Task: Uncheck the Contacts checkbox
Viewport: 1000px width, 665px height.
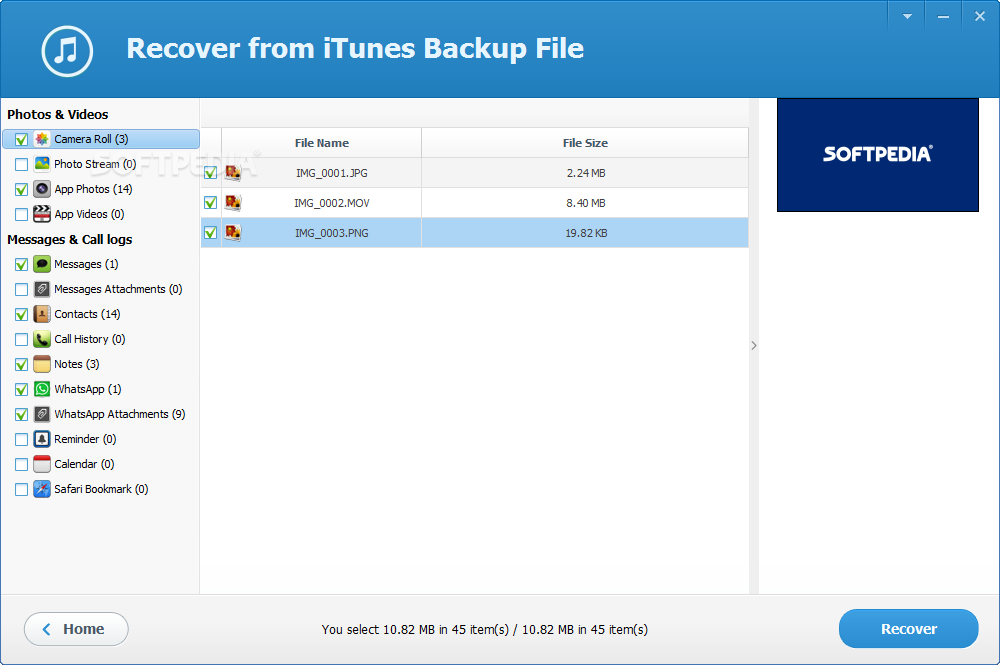Action: coord(21,314)
